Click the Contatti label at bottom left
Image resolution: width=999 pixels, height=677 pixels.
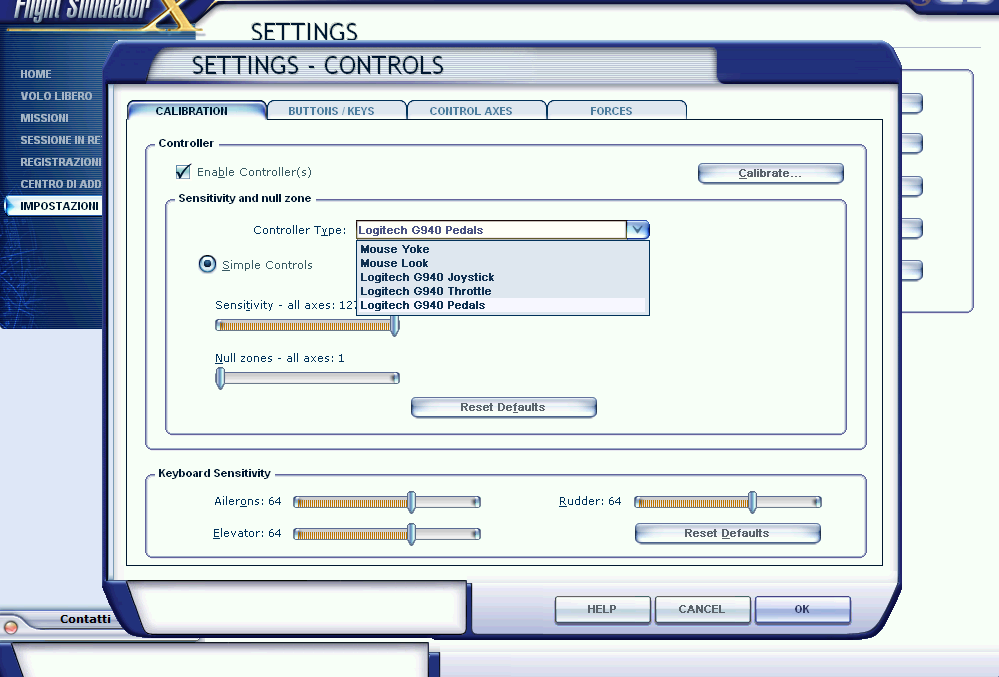pyautogui.click(x=85, y=619)
